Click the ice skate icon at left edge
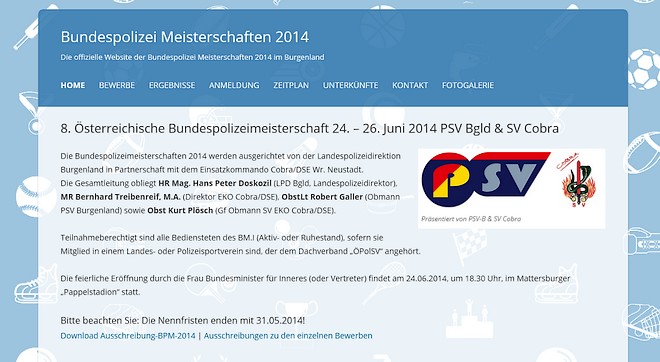The height and width of the screenshot is (362, 660). pos(36,284)
